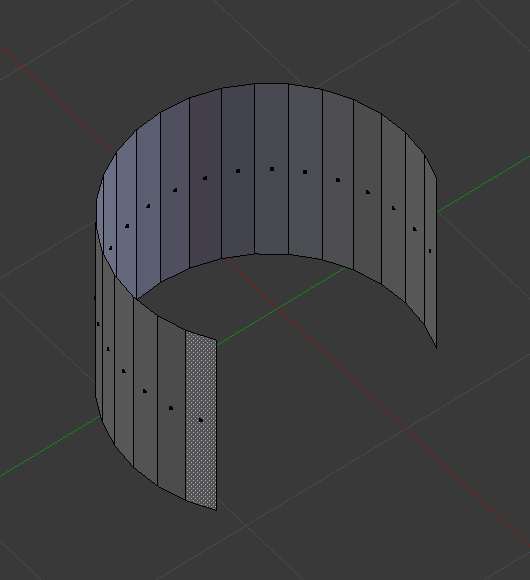The height and width of the screenshot is (580, 530).
Task: Select the gray face adjoining the stippled face
Action: click(x=171, y=408)
